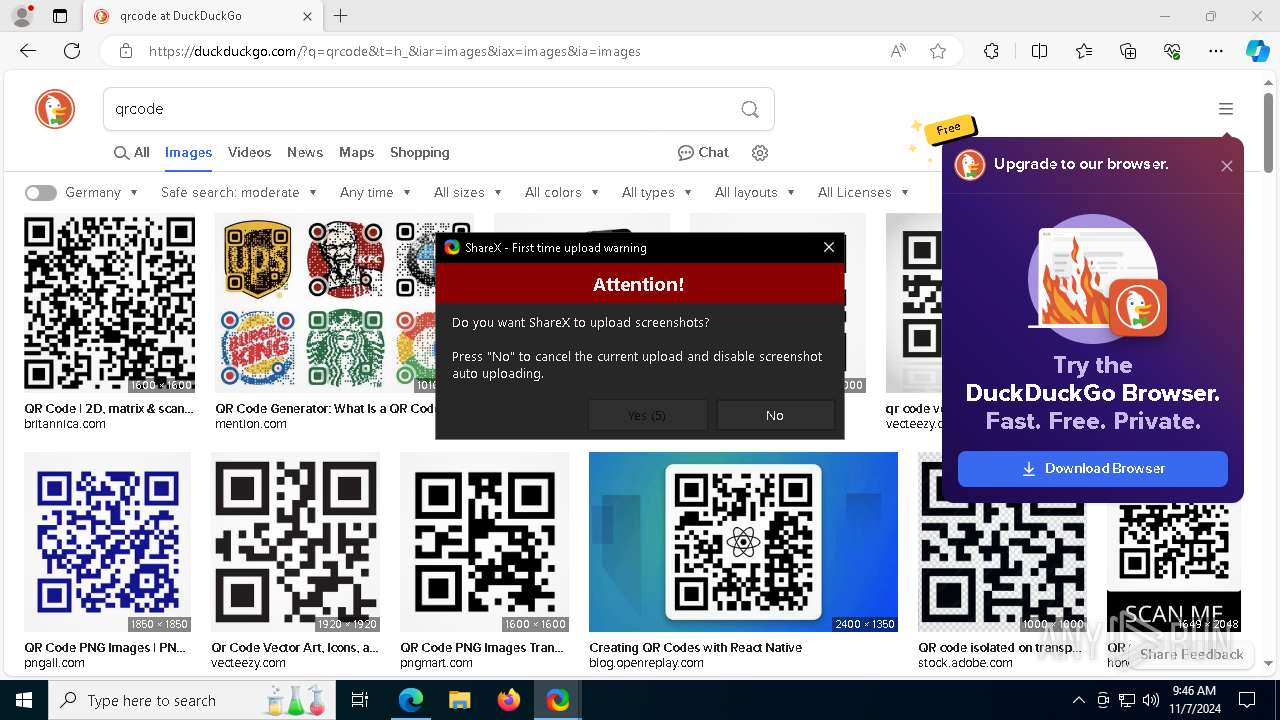The width and height of the screenshot is (1280, 720).
Task: Click the Yes (5) button in ShareX dialog
Action: [x=647, y=415]
